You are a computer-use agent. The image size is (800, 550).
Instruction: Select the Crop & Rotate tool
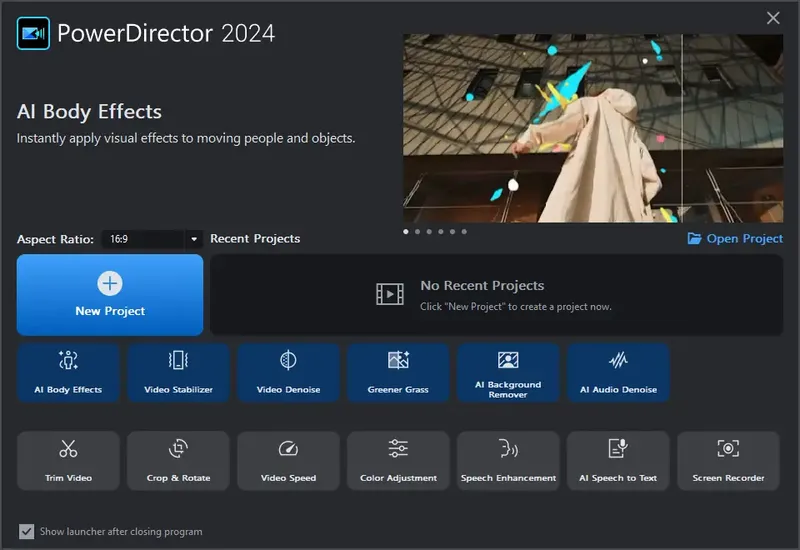click(178, 461)
